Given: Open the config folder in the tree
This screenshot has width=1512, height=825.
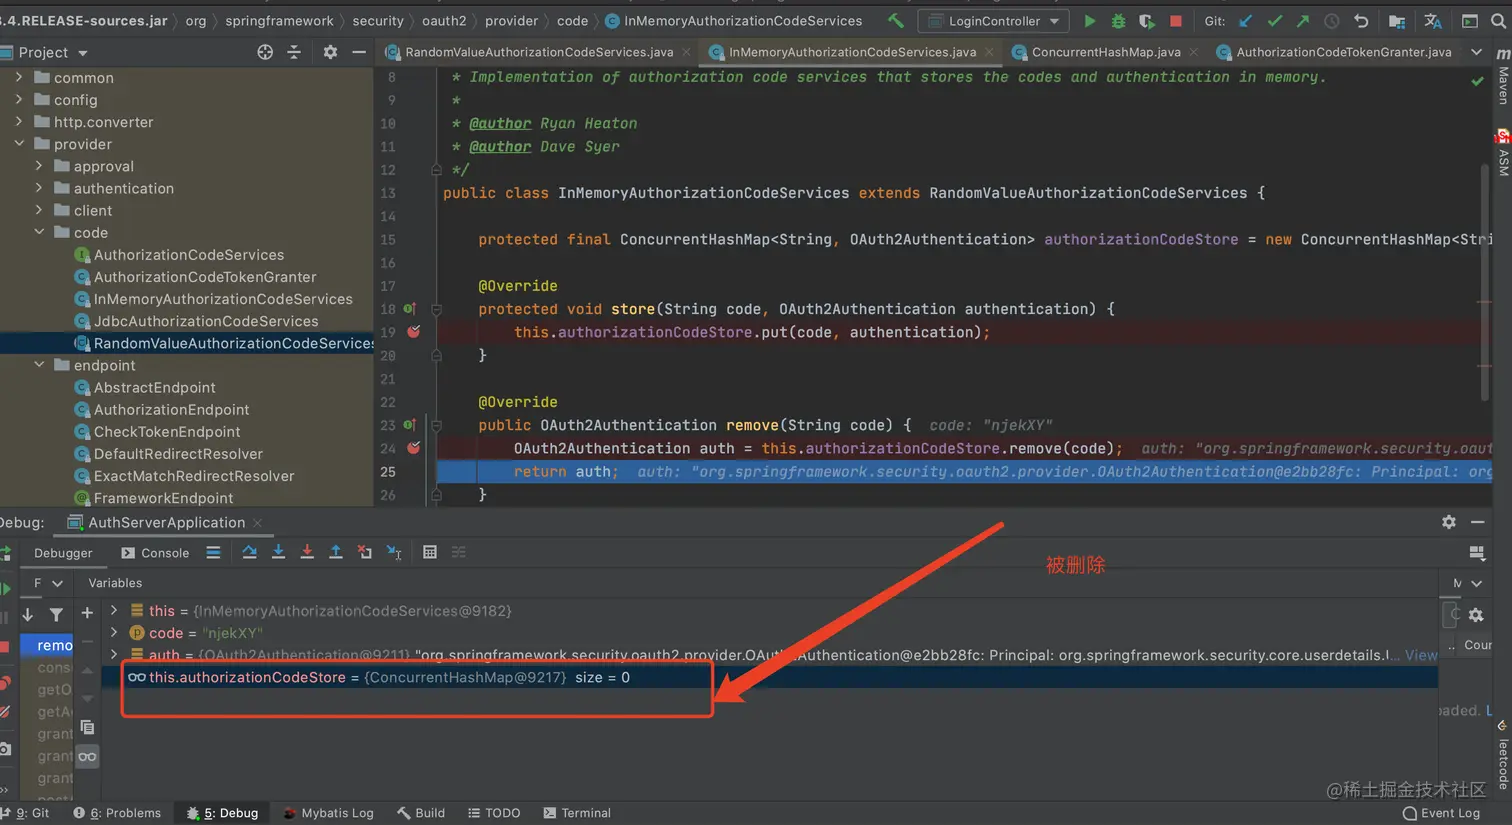Looking at the screenshot, I should (66, 100).
